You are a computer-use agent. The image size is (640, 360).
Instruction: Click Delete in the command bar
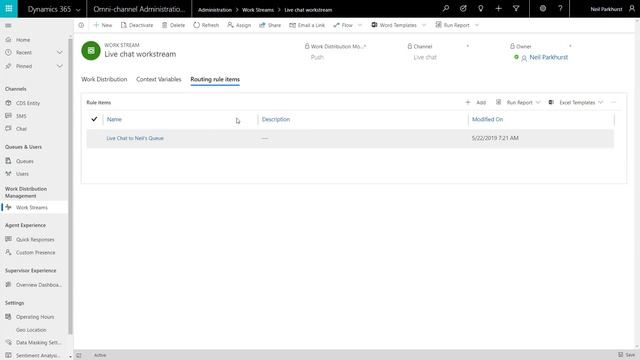coord(173,25)
